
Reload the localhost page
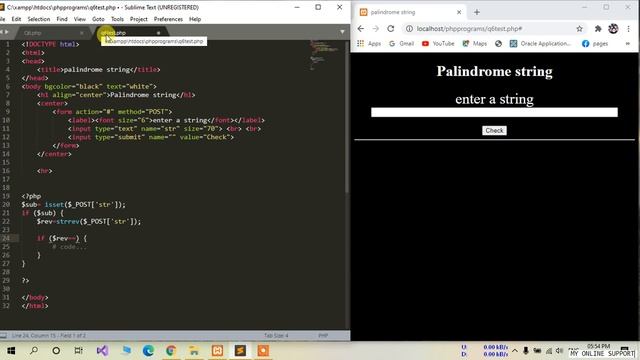pos(391,29)
